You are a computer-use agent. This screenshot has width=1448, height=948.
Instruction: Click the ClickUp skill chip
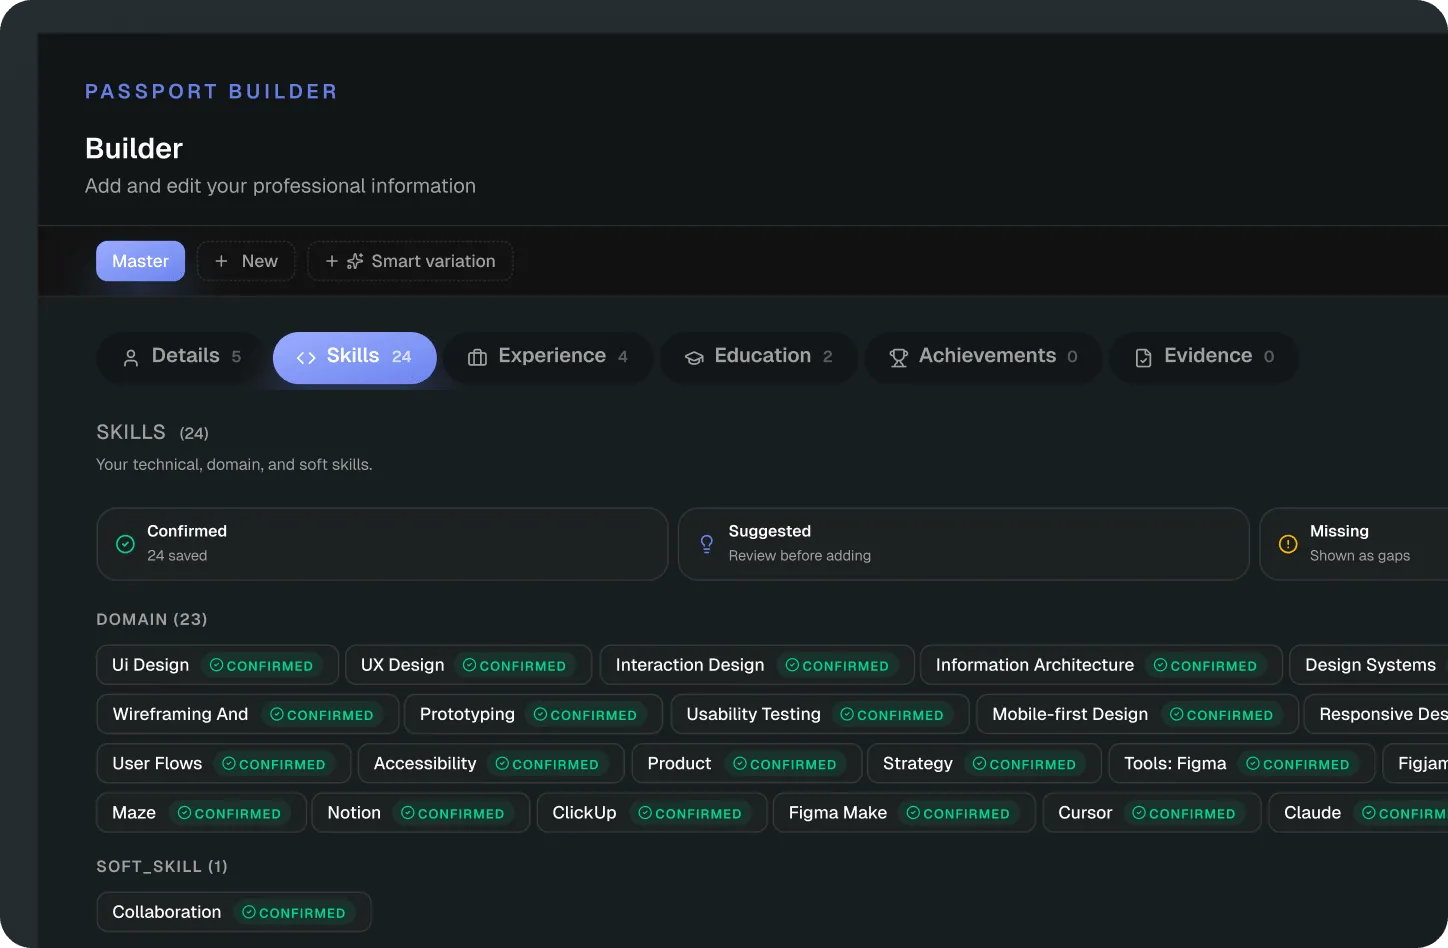[652, 813]
